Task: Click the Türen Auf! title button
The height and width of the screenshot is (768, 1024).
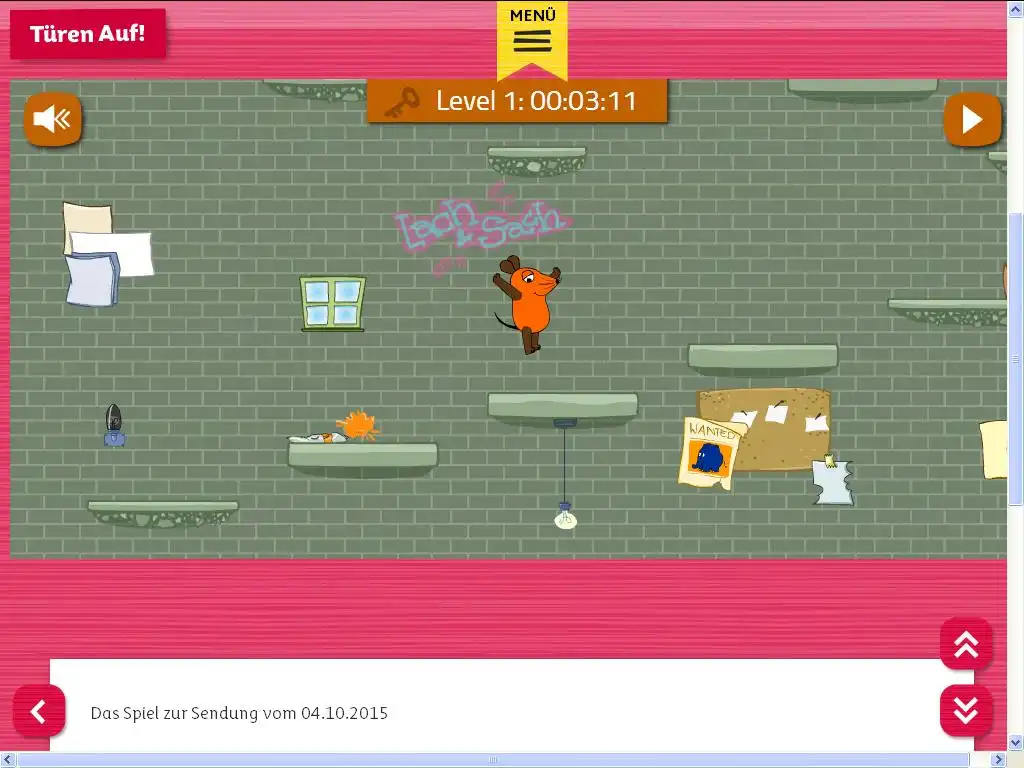Action: pos(88,34)
